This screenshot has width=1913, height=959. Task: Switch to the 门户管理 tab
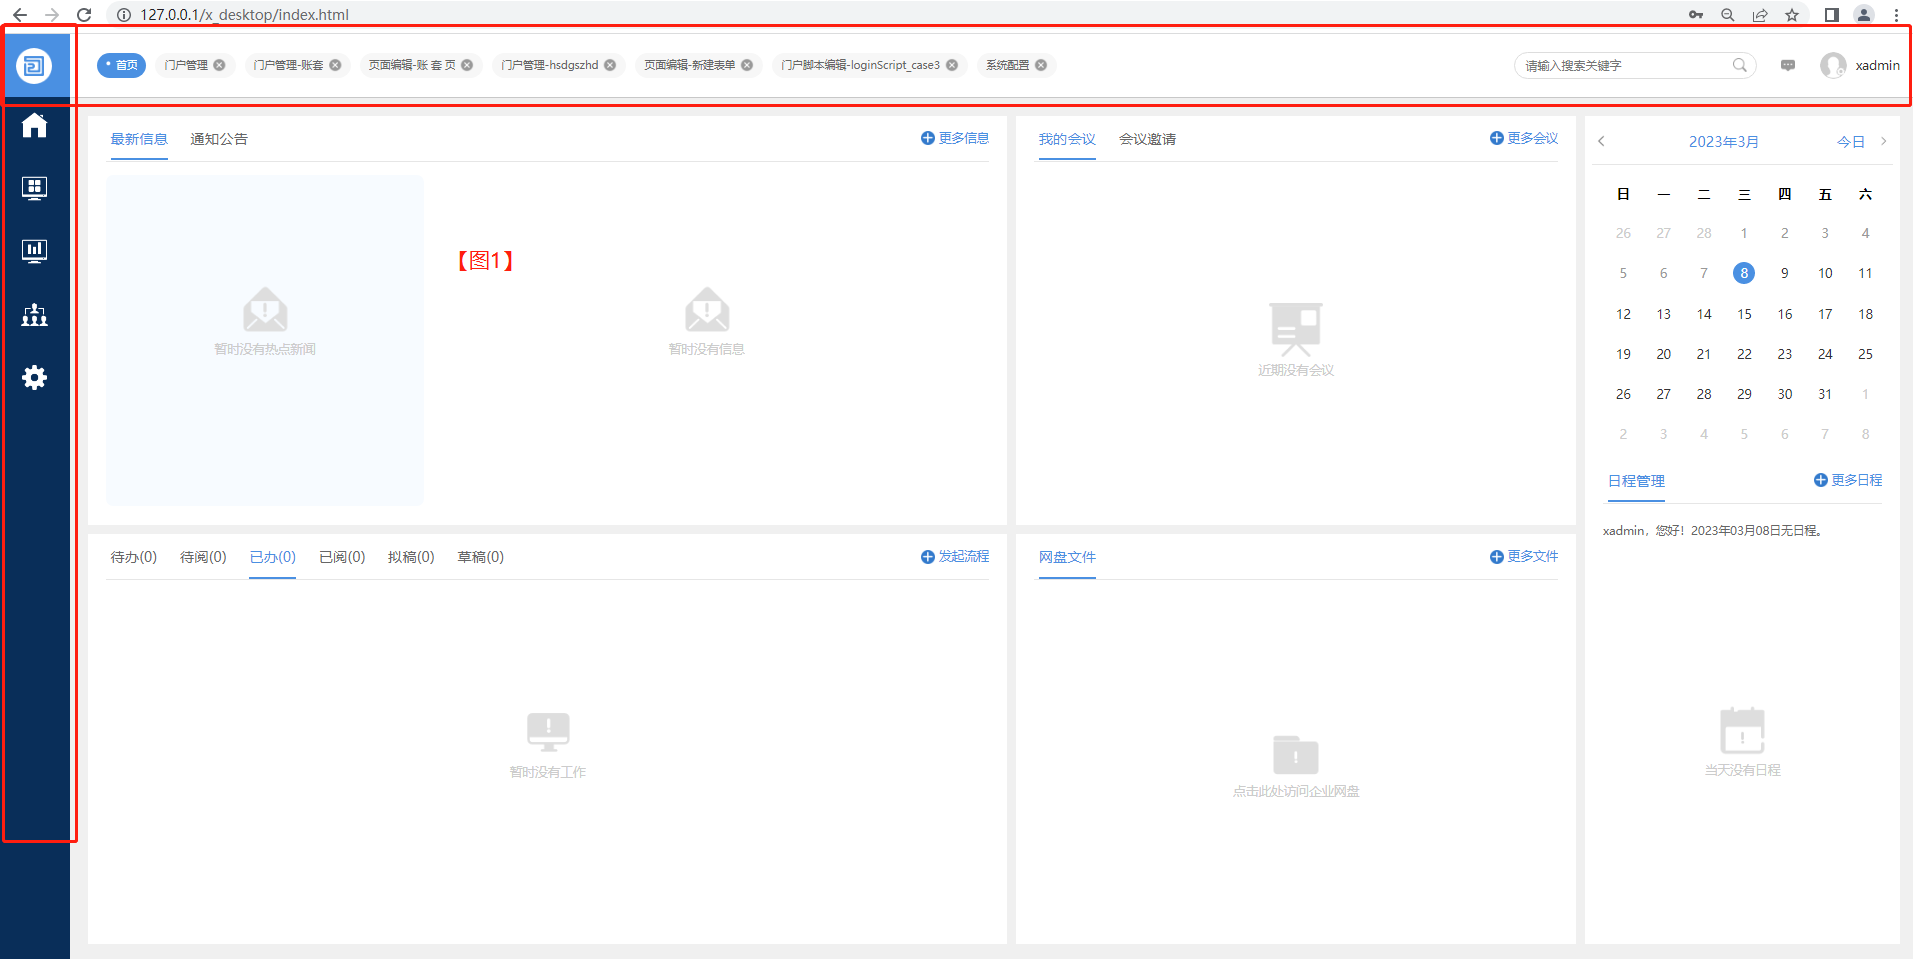[186, 65]
